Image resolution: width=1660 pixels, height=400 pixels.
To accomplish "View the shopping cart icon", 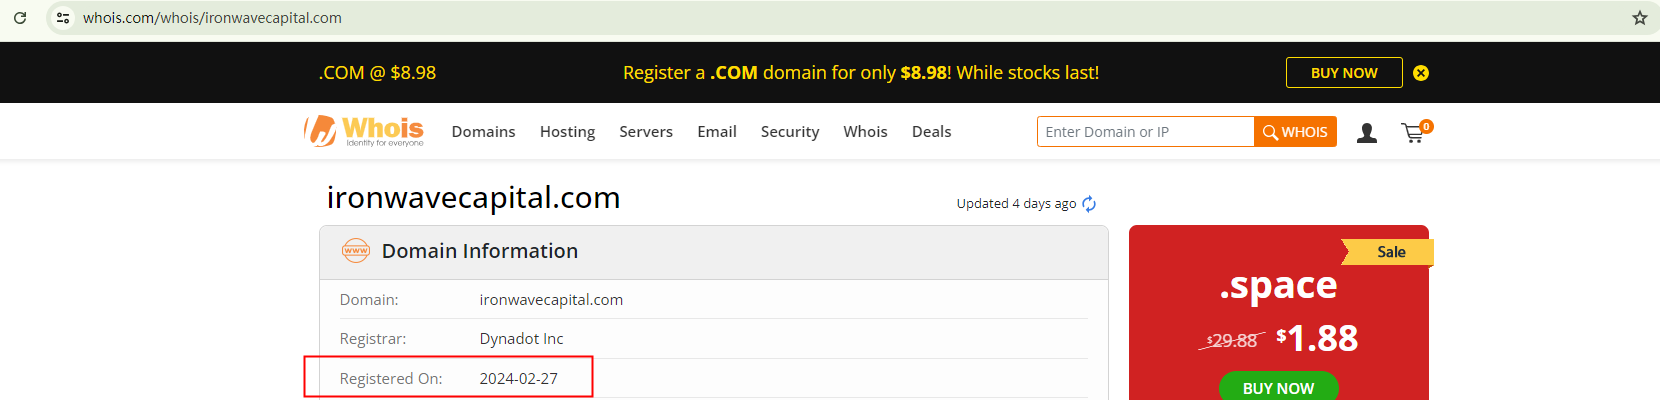I will point(1414,132).
